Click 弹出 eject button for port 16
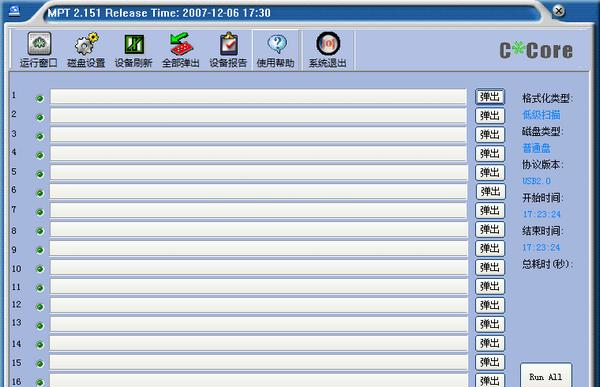 (x=490, y=380)
